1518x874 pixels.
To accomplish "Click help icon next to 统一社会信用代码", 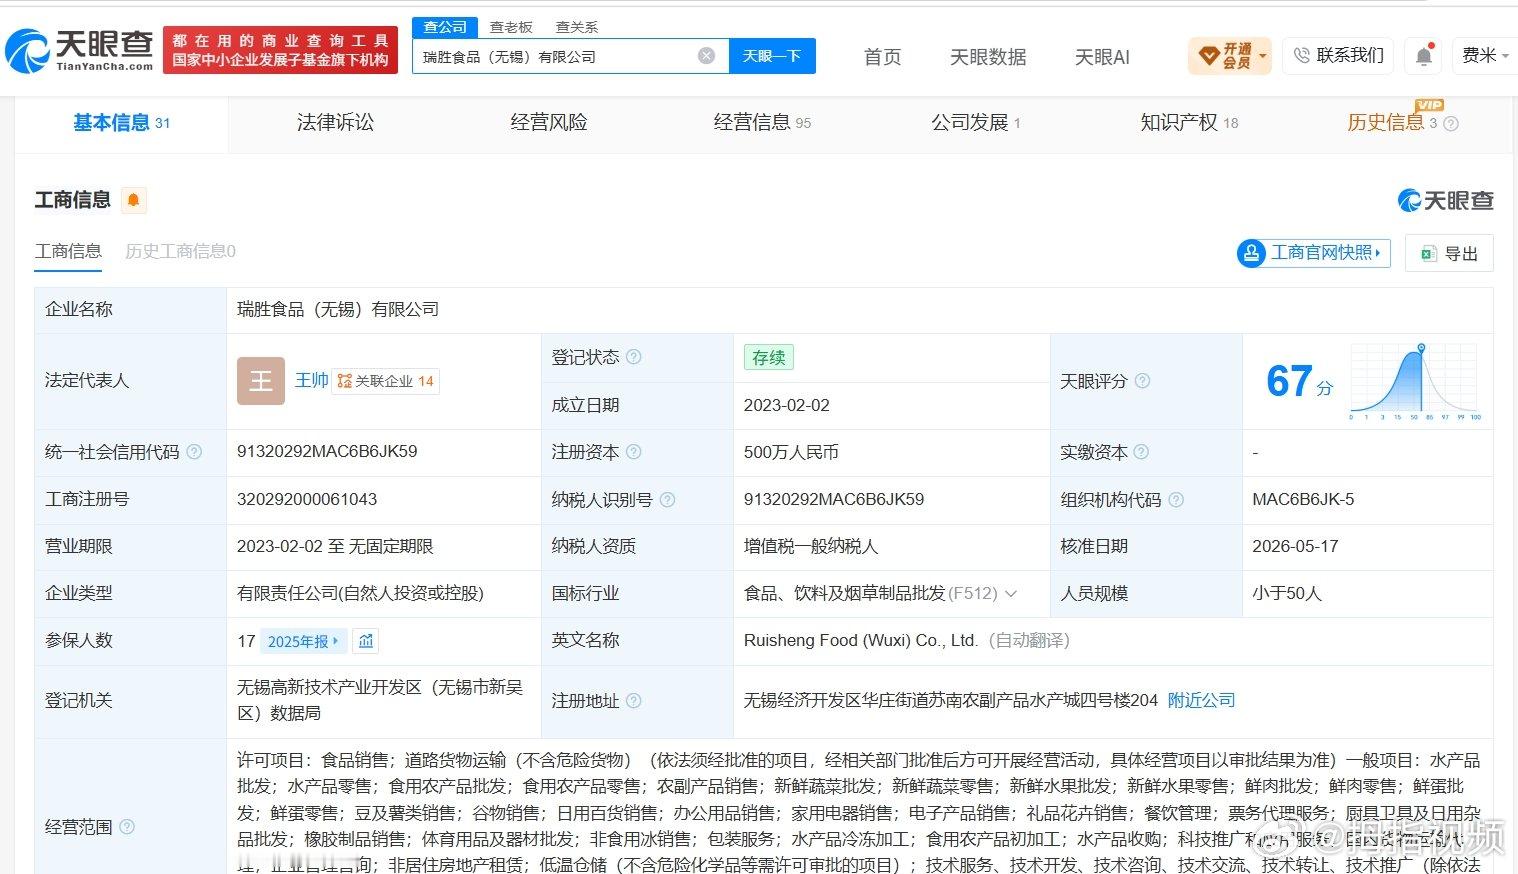I will (x=194, y=452).
